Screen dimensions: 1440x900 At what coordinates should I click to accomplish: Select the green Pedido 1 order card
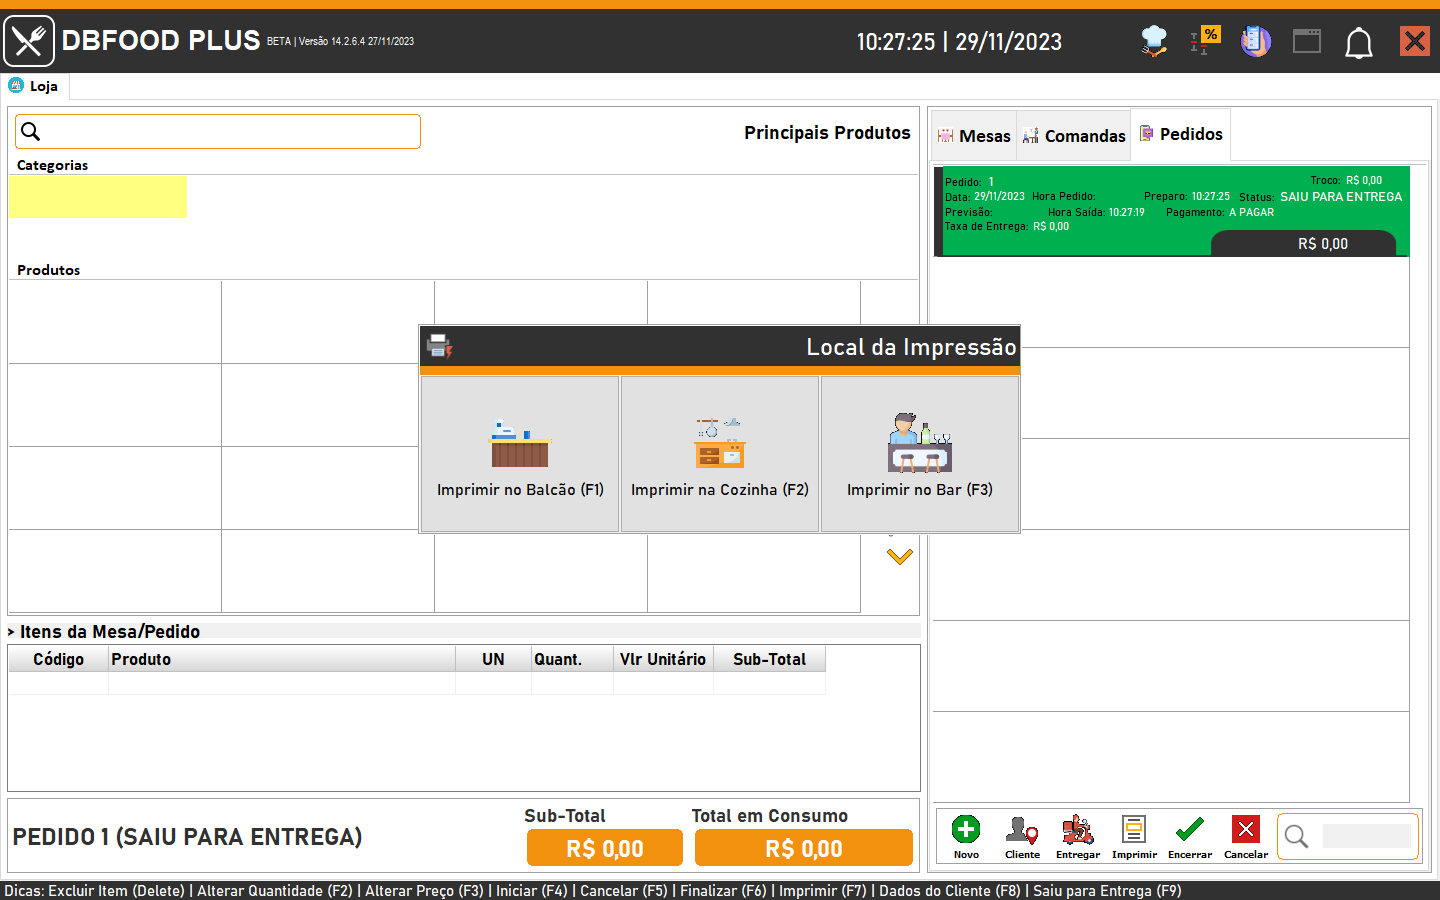click(x=1172, y=211)
